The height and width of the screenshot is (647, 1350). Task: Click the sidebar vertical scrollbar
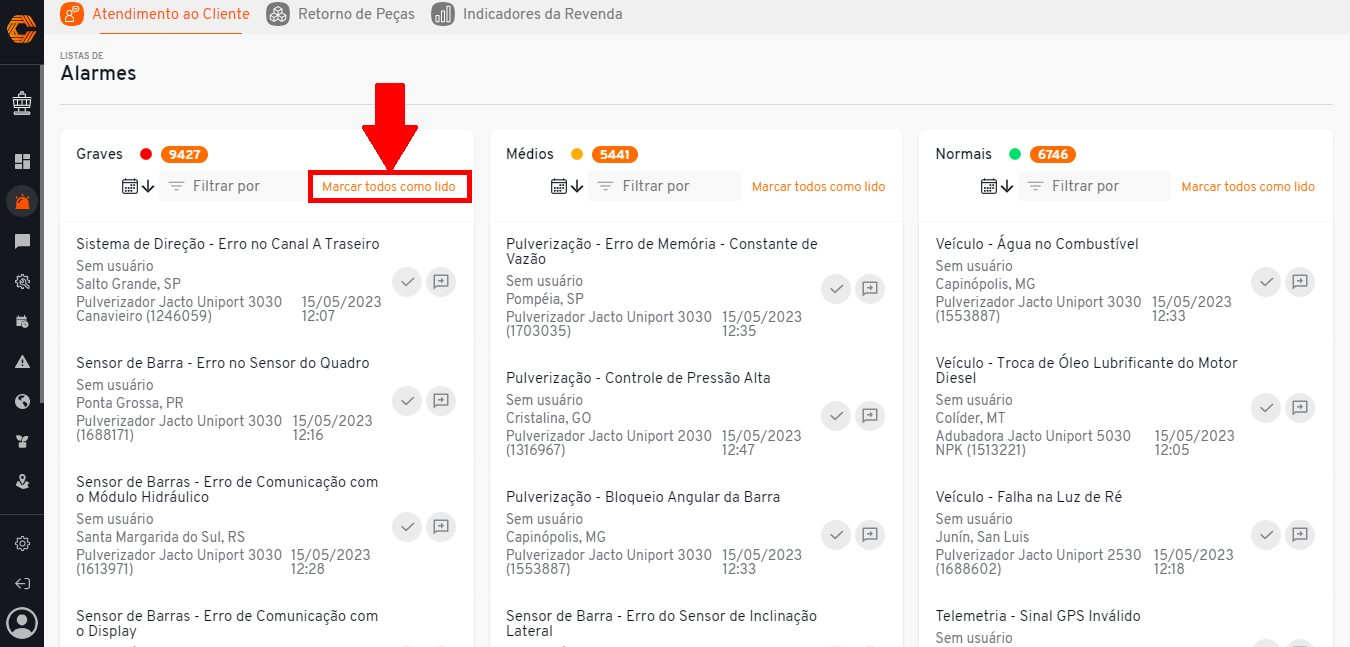click(41, 235)
